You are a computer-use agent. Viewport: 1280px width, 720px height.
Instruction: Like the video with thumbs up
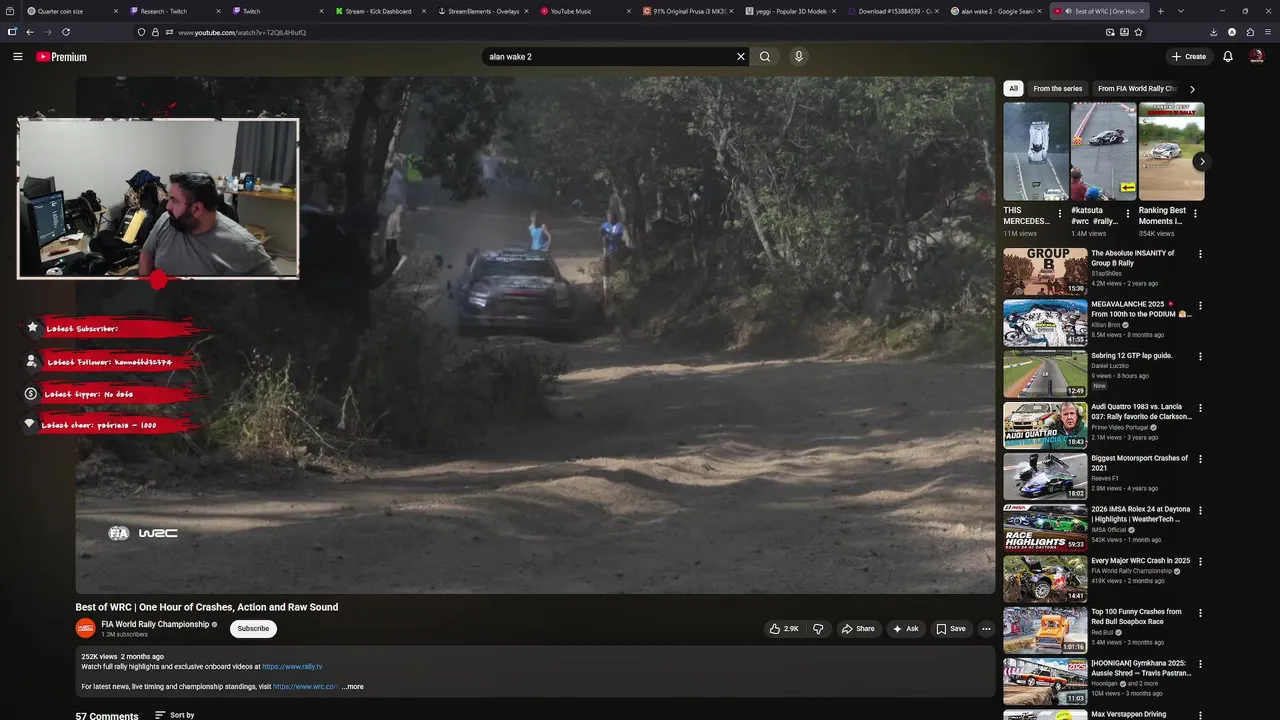(x=784, y=629)
